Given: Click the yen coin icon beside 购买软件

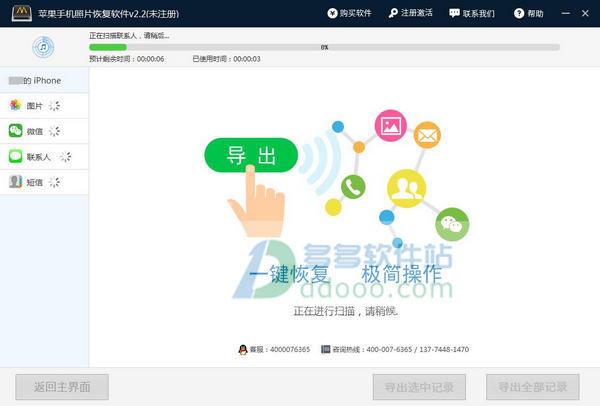Looking at the screenshot, I should point(332,13).
